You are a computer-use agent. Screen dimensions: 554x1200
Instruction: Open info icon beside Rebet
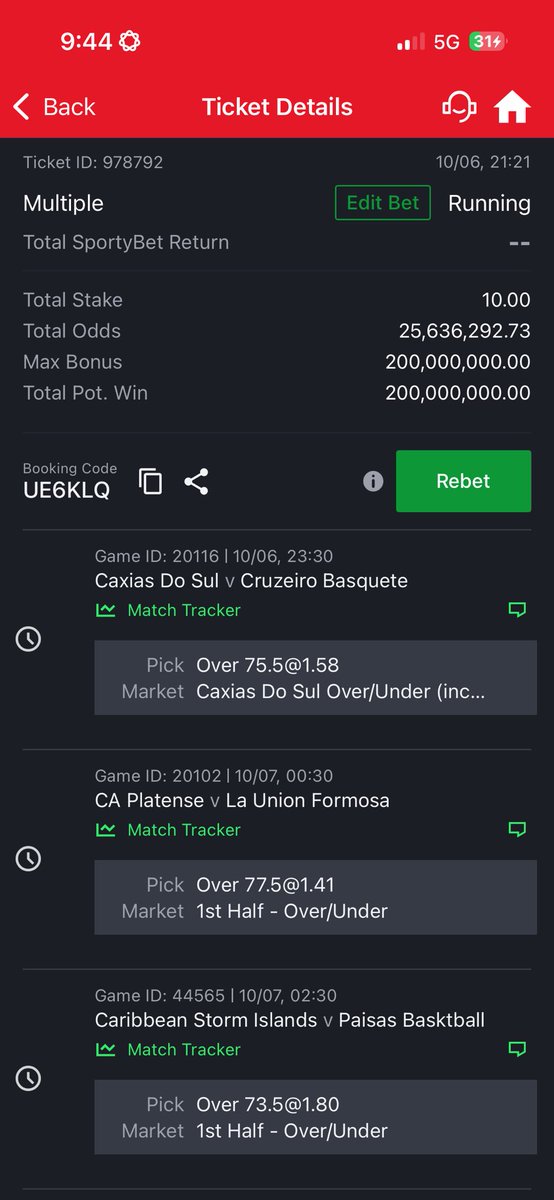click(373, 482)
